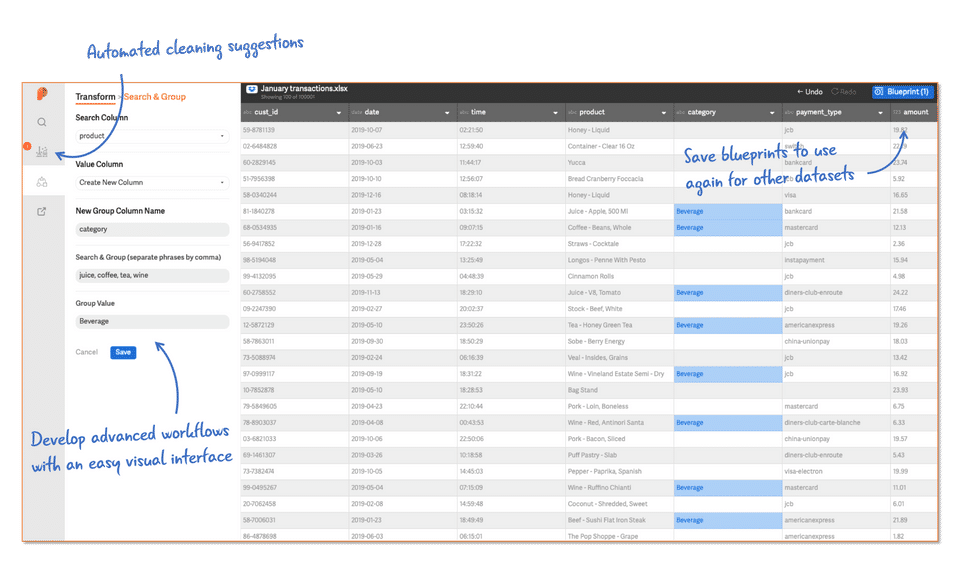Screen dimensions: 960x563
Task: Open cleaning suggestions icon with notification badge
Action: 42,151
